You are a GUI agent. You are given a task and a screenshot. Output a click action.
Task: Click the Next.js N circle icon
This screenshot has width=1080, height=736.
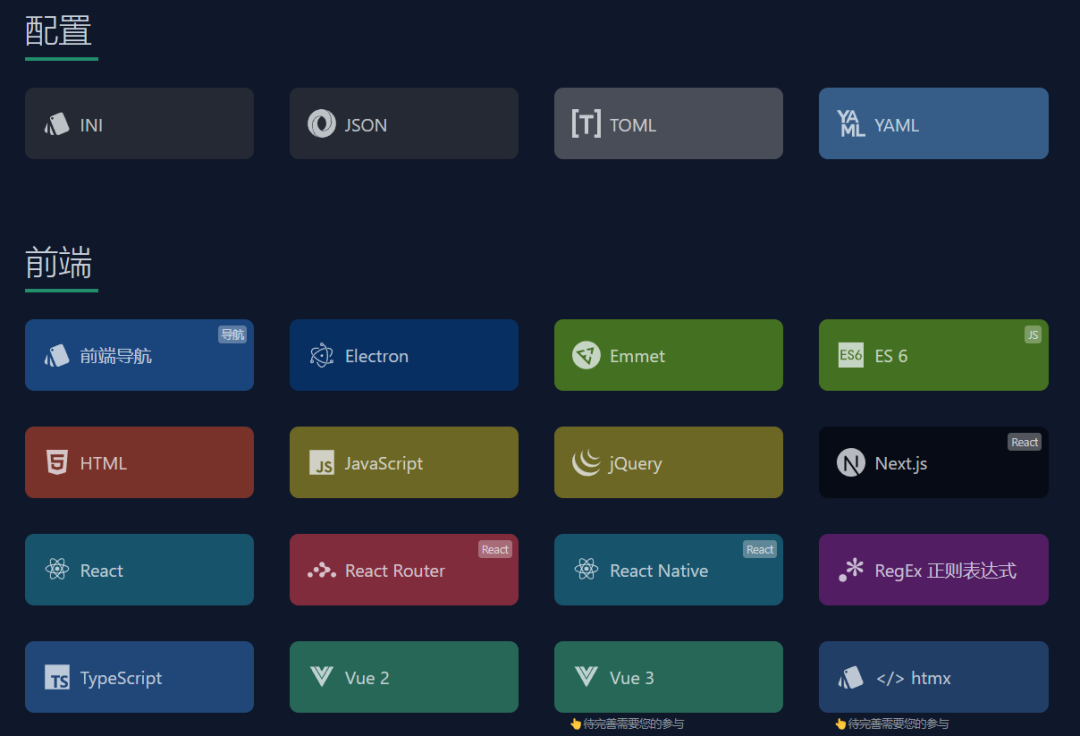point(851,463)
